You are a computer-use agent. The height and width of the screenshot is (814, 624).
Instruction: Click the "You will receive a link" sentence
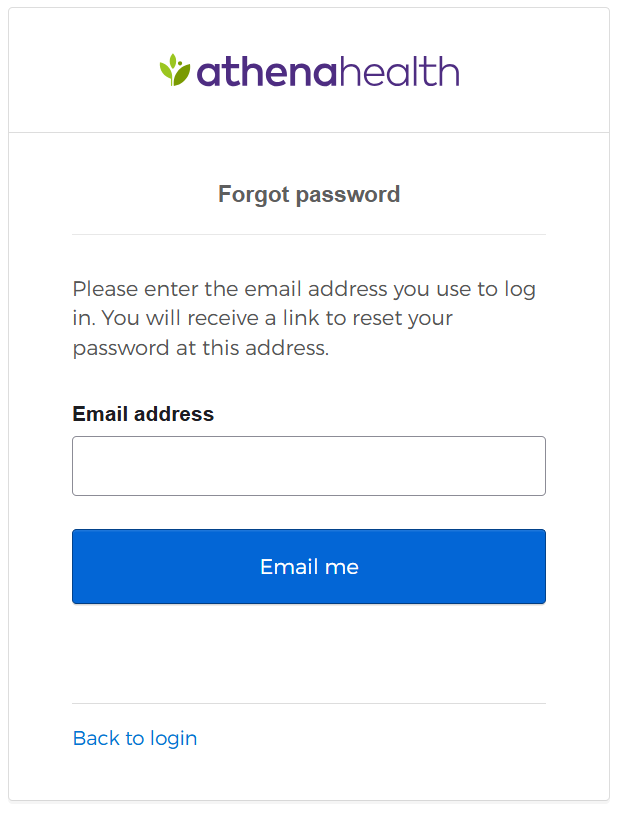coord(300,319)
